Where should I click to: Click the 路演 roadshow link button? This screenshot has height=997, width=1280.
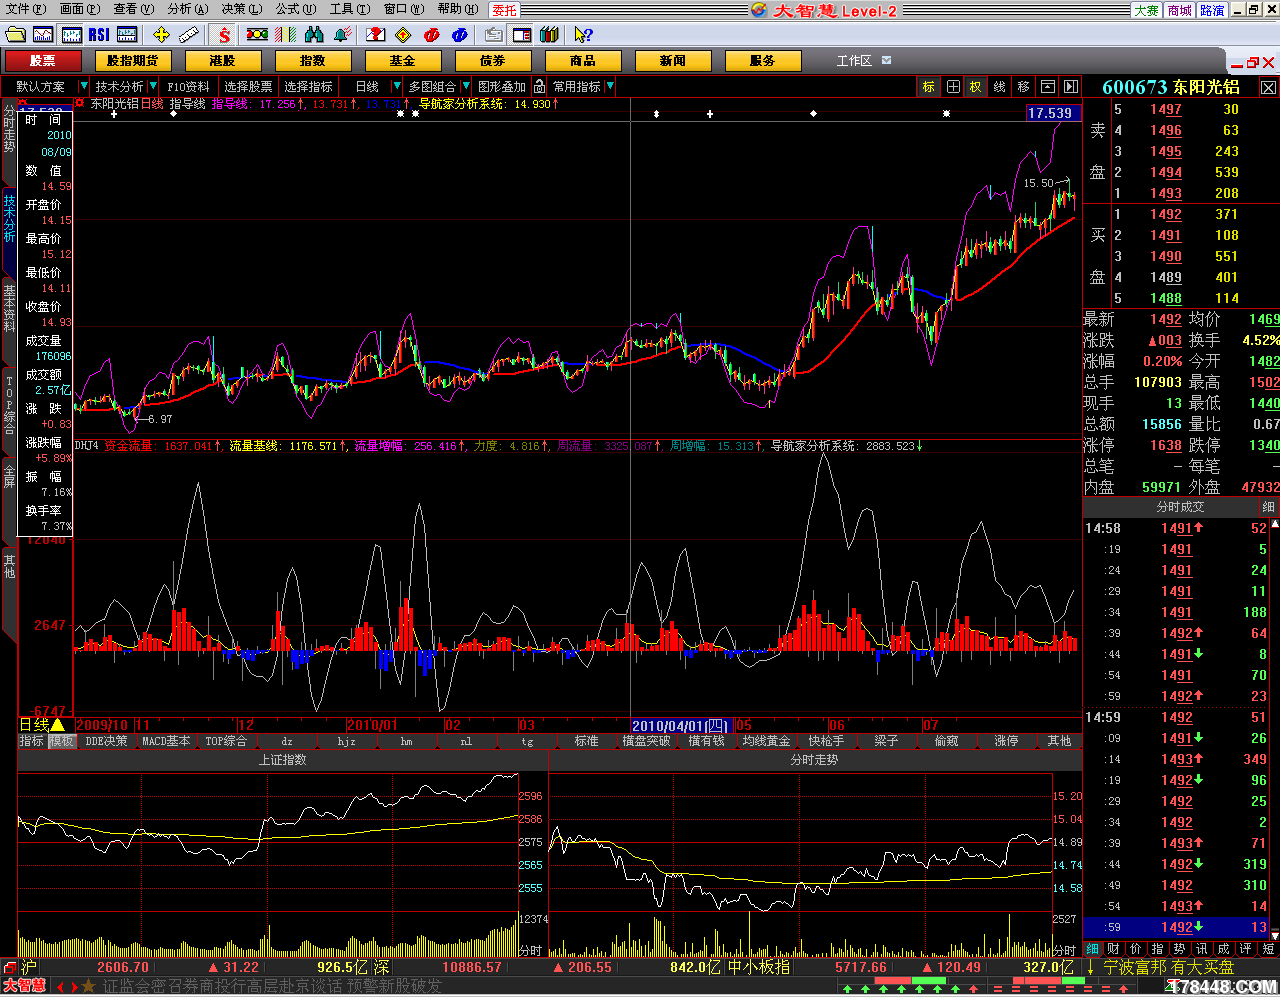click(1213, 10)
